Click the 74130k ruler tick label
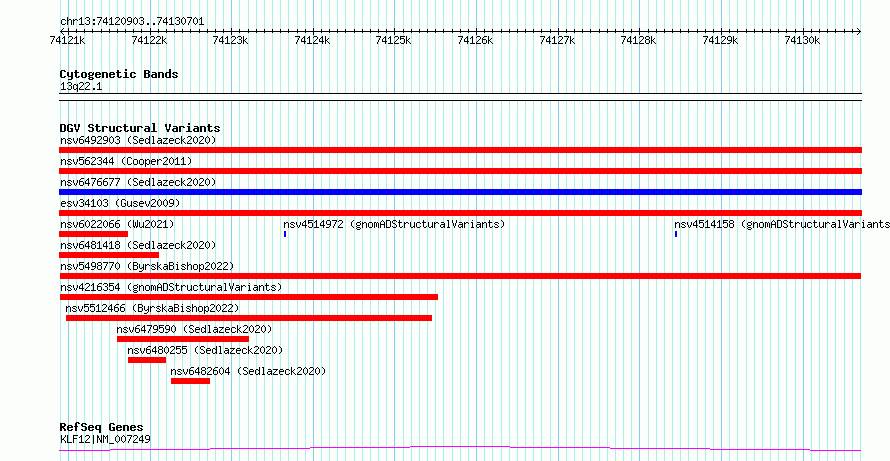 coord(803,40)
